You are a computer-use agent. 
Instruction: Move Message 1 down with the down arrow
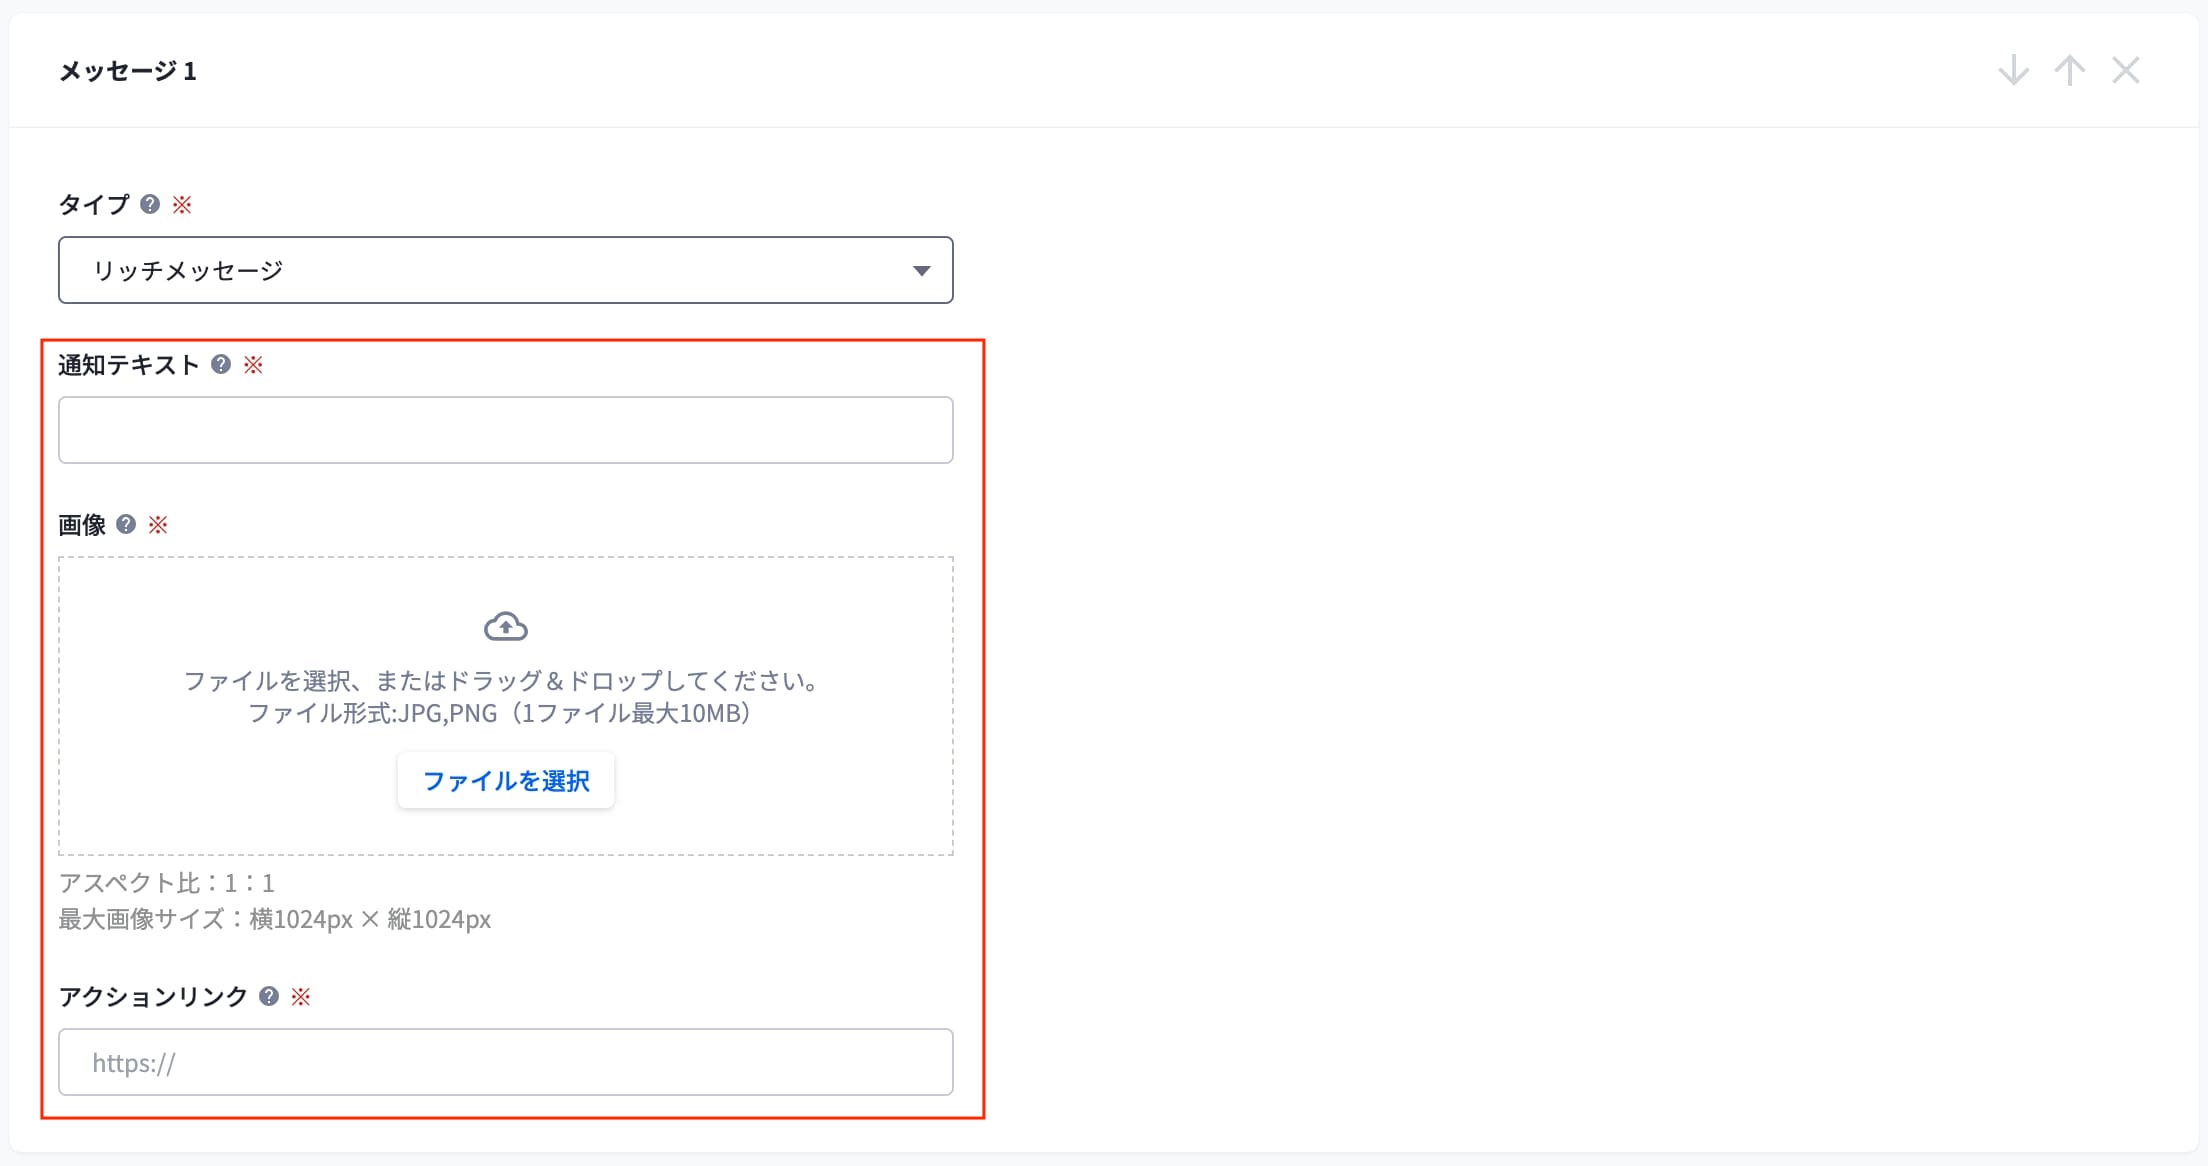[x=2013, y=71]
